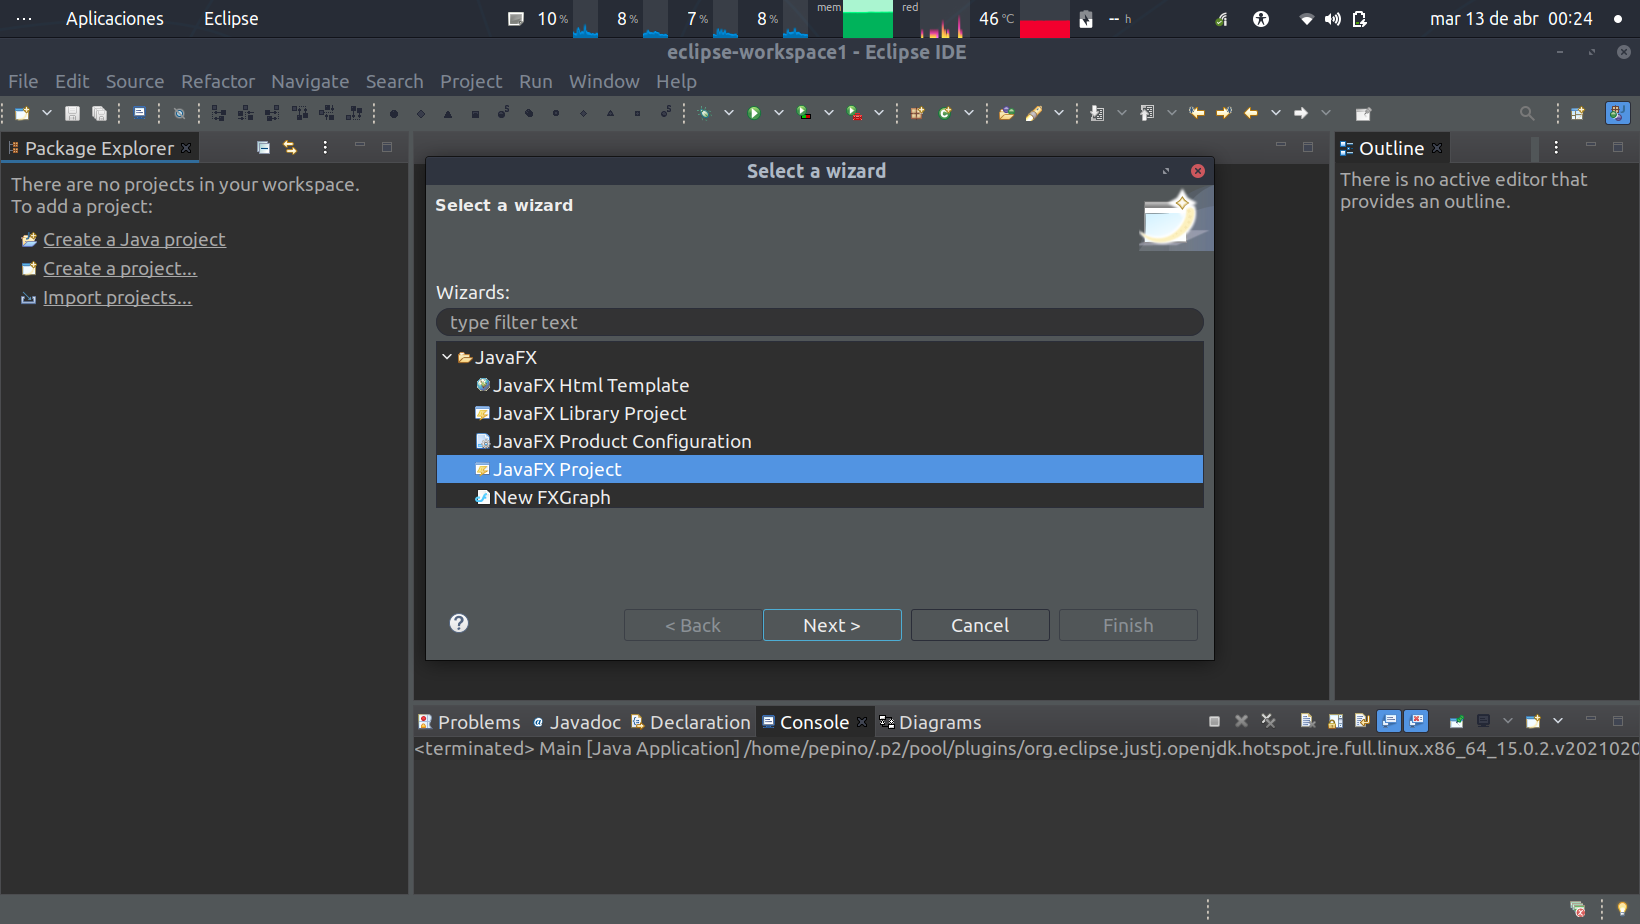Select JavaFX Library Project wizard

(x=819, y=413)
